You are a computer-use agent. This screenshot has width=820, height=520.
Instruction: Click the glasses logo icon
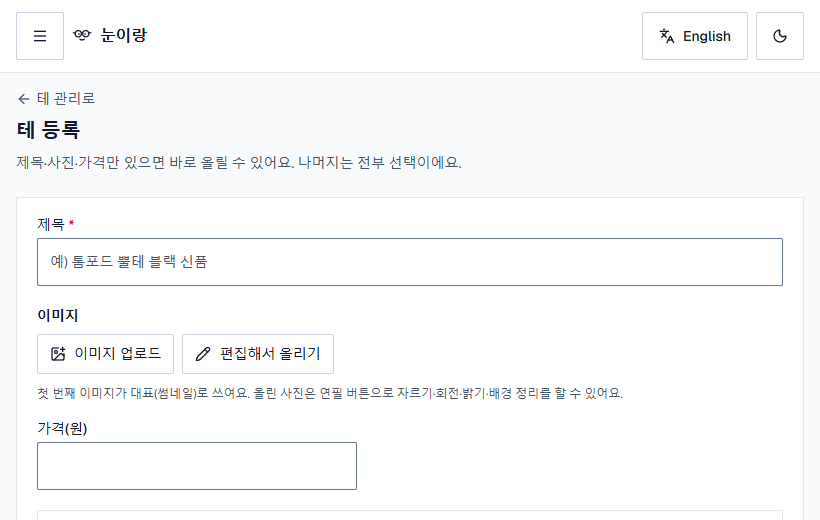click(82, 35)
